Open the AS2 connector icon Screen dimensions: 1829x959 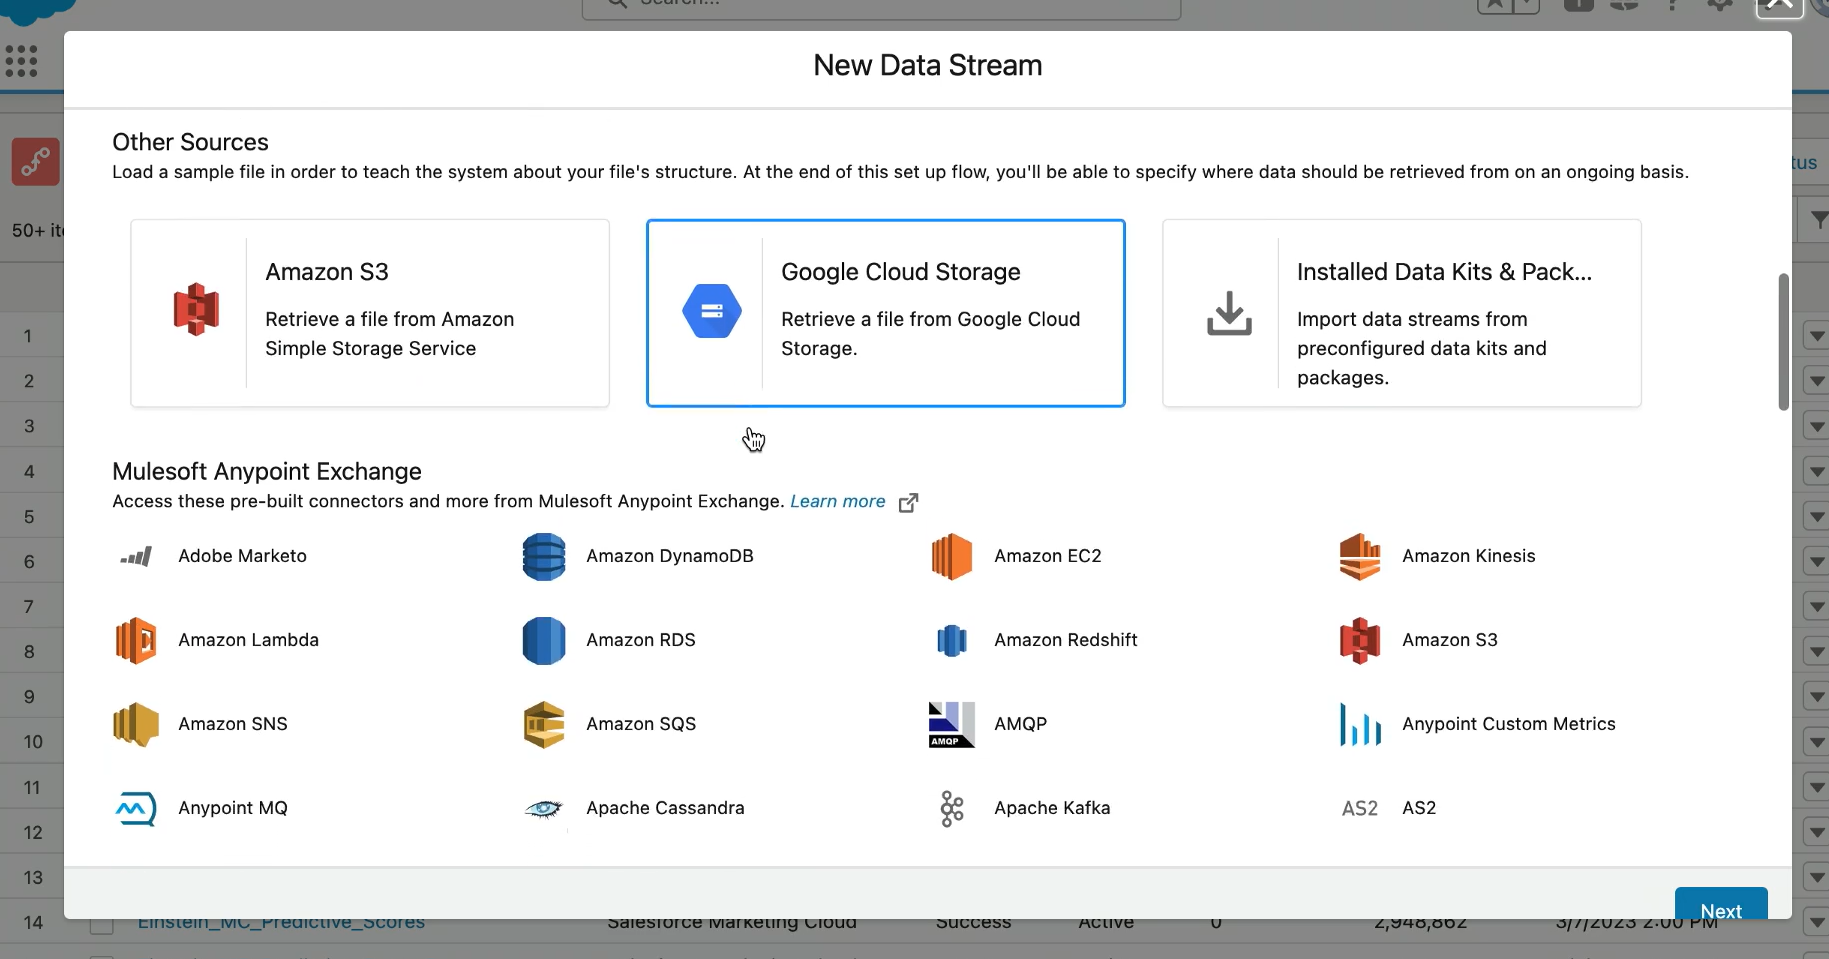pos(1360,808)
